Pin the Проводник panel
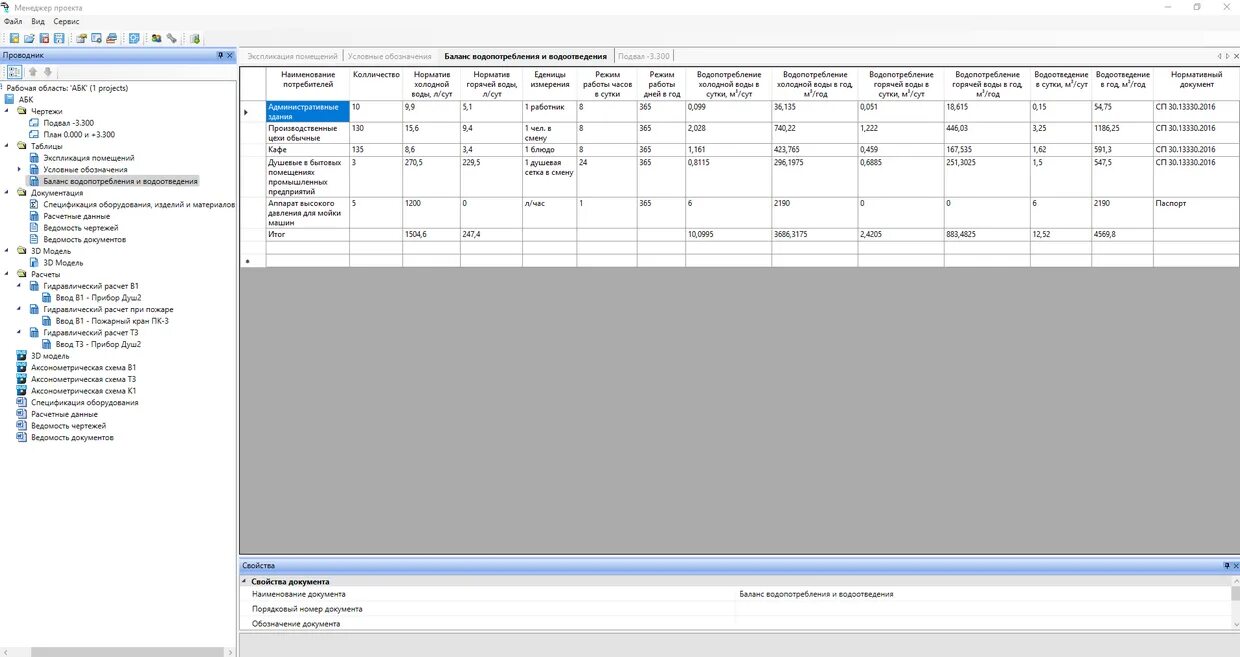The image size is (1240, 657). point(221,55)
